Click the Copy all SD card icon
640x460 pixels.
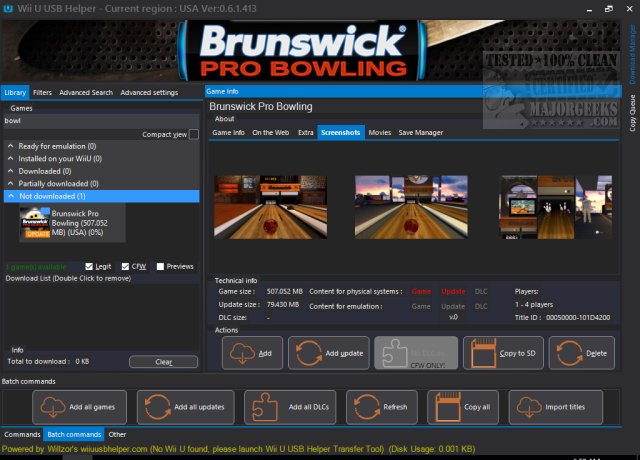click(448, 407)
